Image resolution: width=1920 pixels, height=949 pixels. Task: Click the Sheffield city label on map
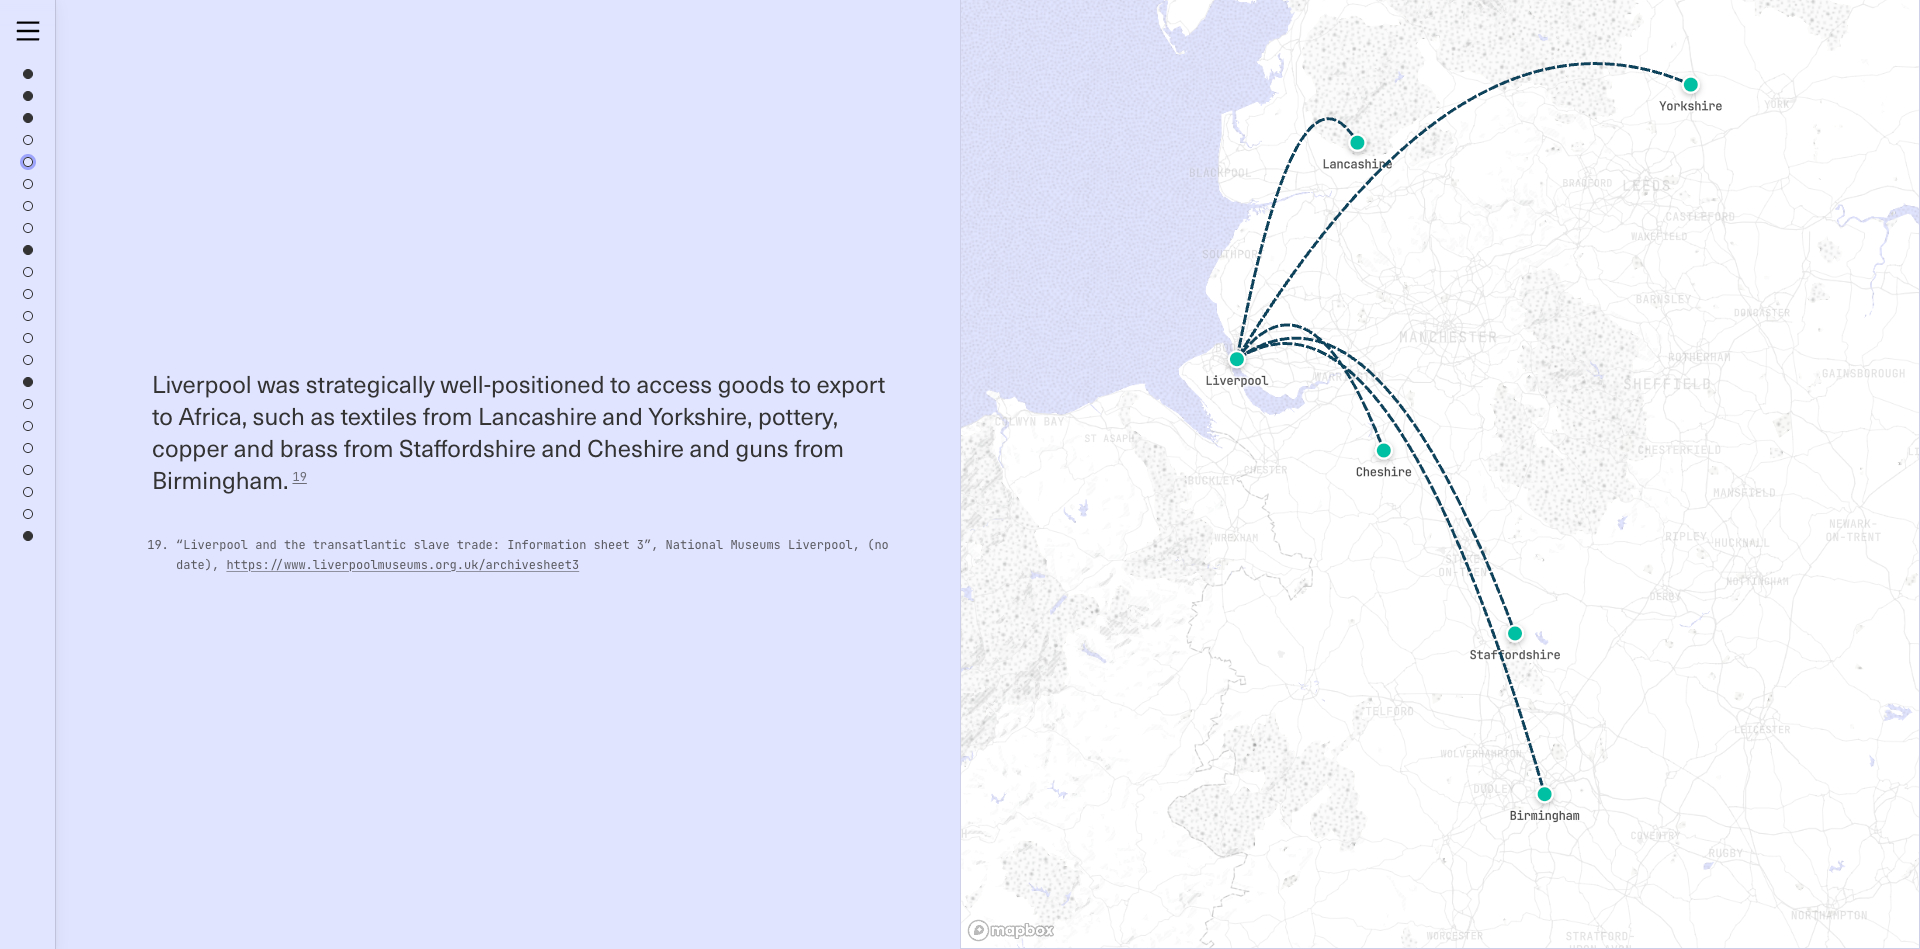click(1667, 384)
